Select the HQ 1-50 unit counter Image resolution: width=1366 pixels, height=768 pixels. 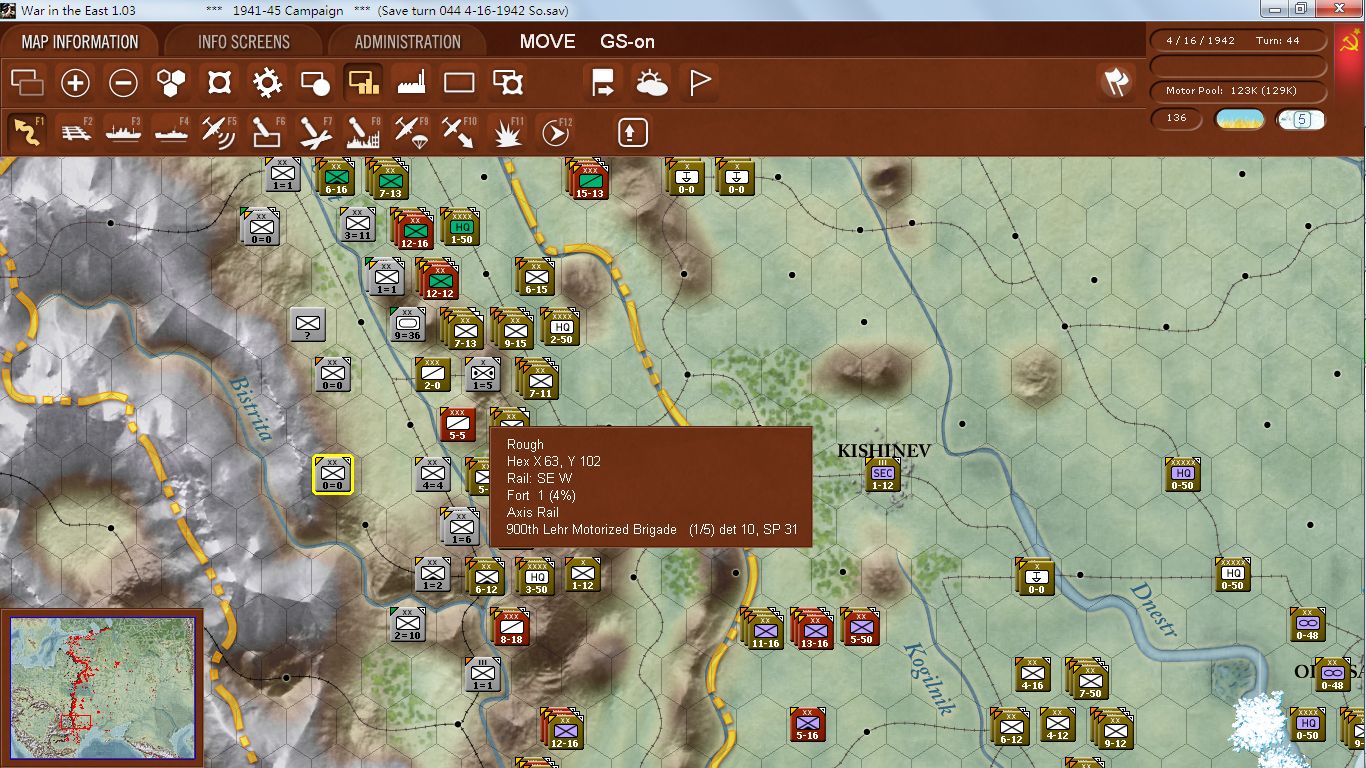(x=461, y=228)
